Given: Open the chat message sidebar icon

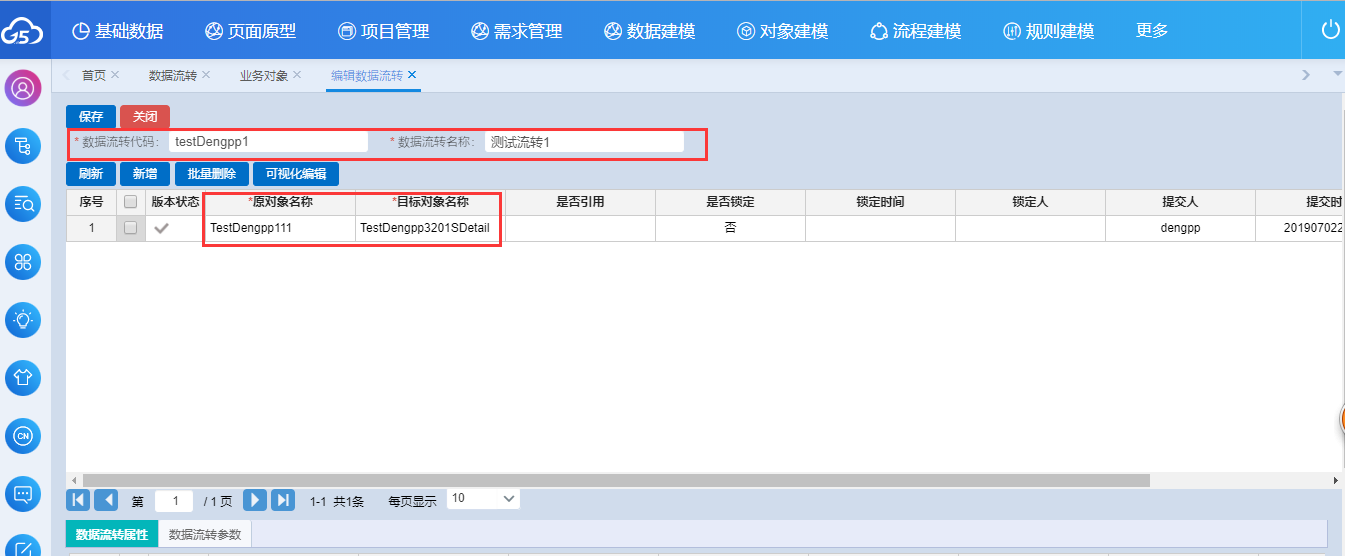Looking at the screenshot, I should pyautogui.click(x=22, y=494).
